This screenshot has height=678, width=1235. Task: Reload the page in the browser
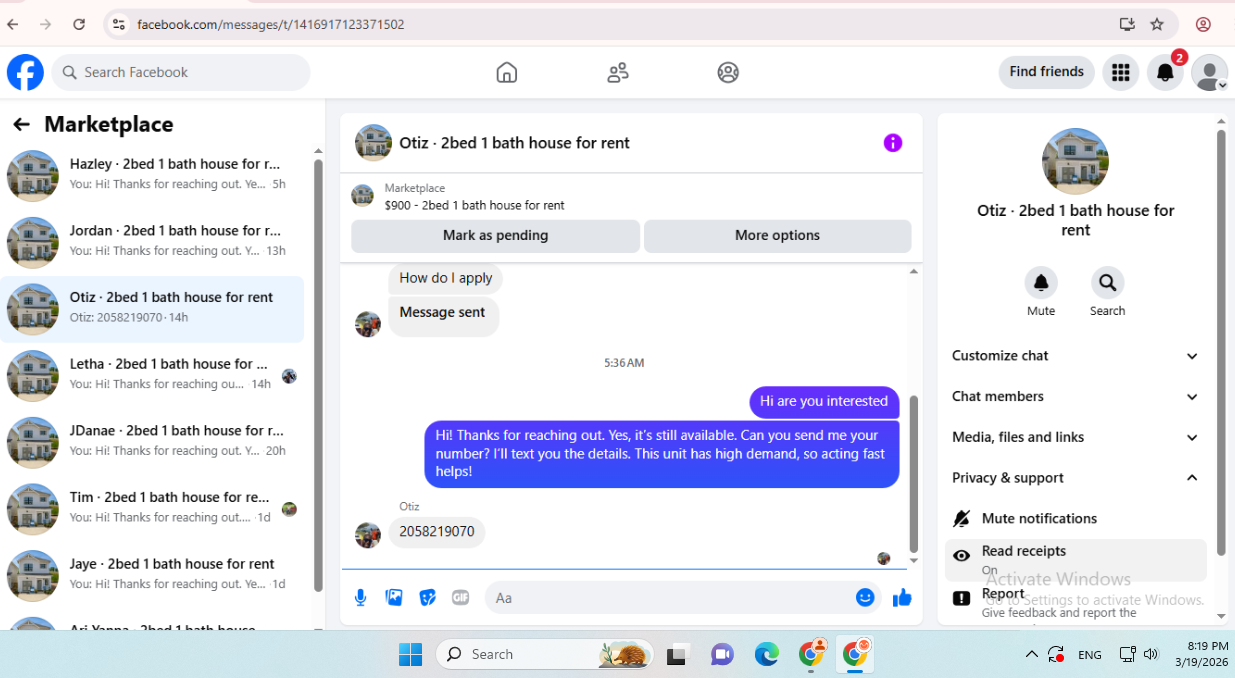[79, 24]
